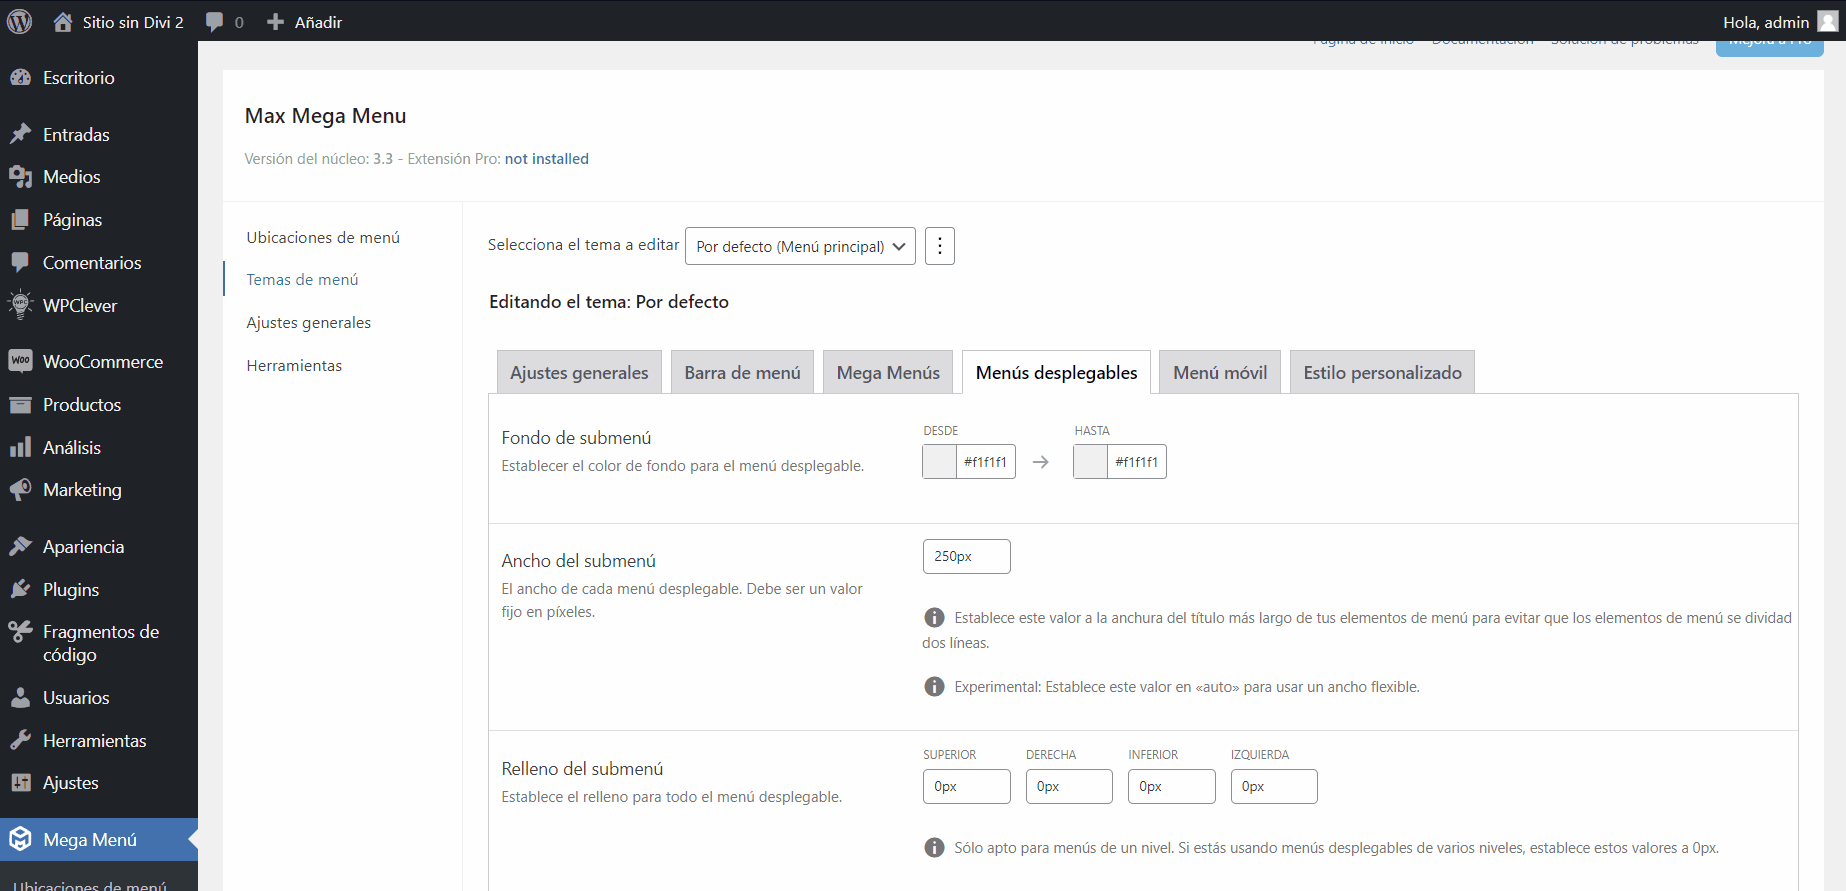Expand the theme selector dropdown
This screenshot has height=891, width=1846.
(x=799, y=246)
